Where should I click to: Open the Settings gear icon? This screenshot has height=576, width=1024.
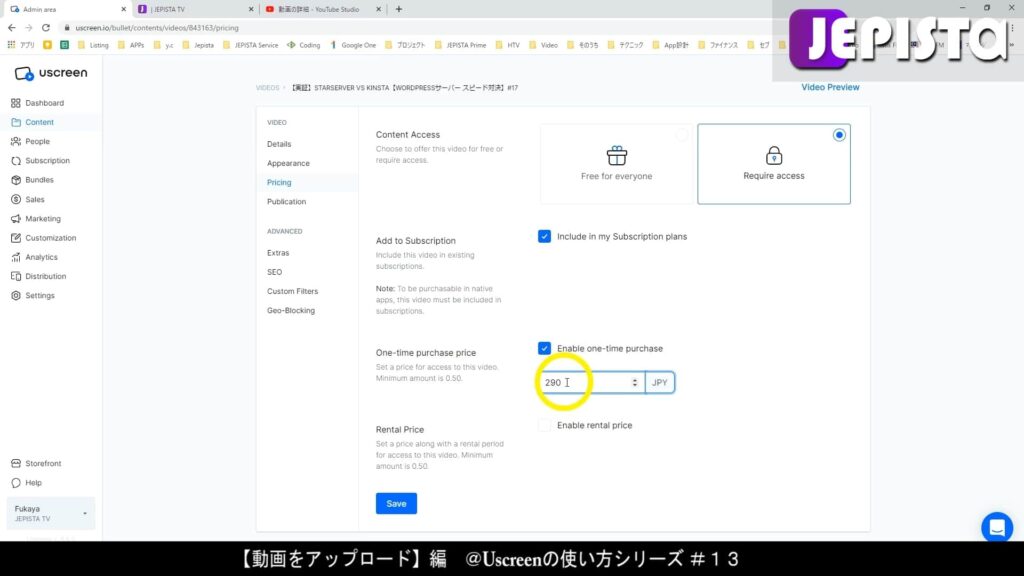tap(16, 296)
